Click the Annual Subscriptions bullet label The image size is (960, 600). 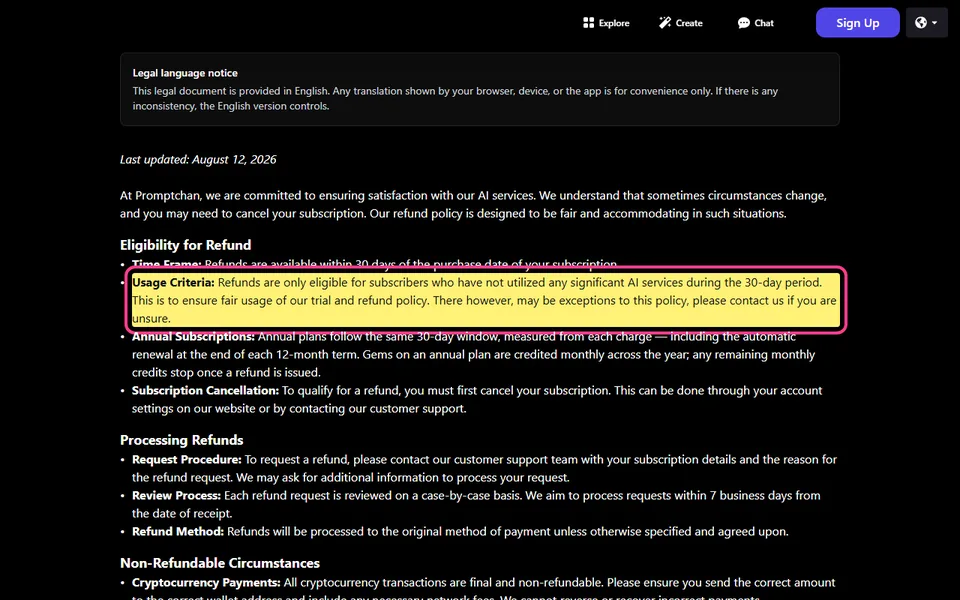click(193, 337)
